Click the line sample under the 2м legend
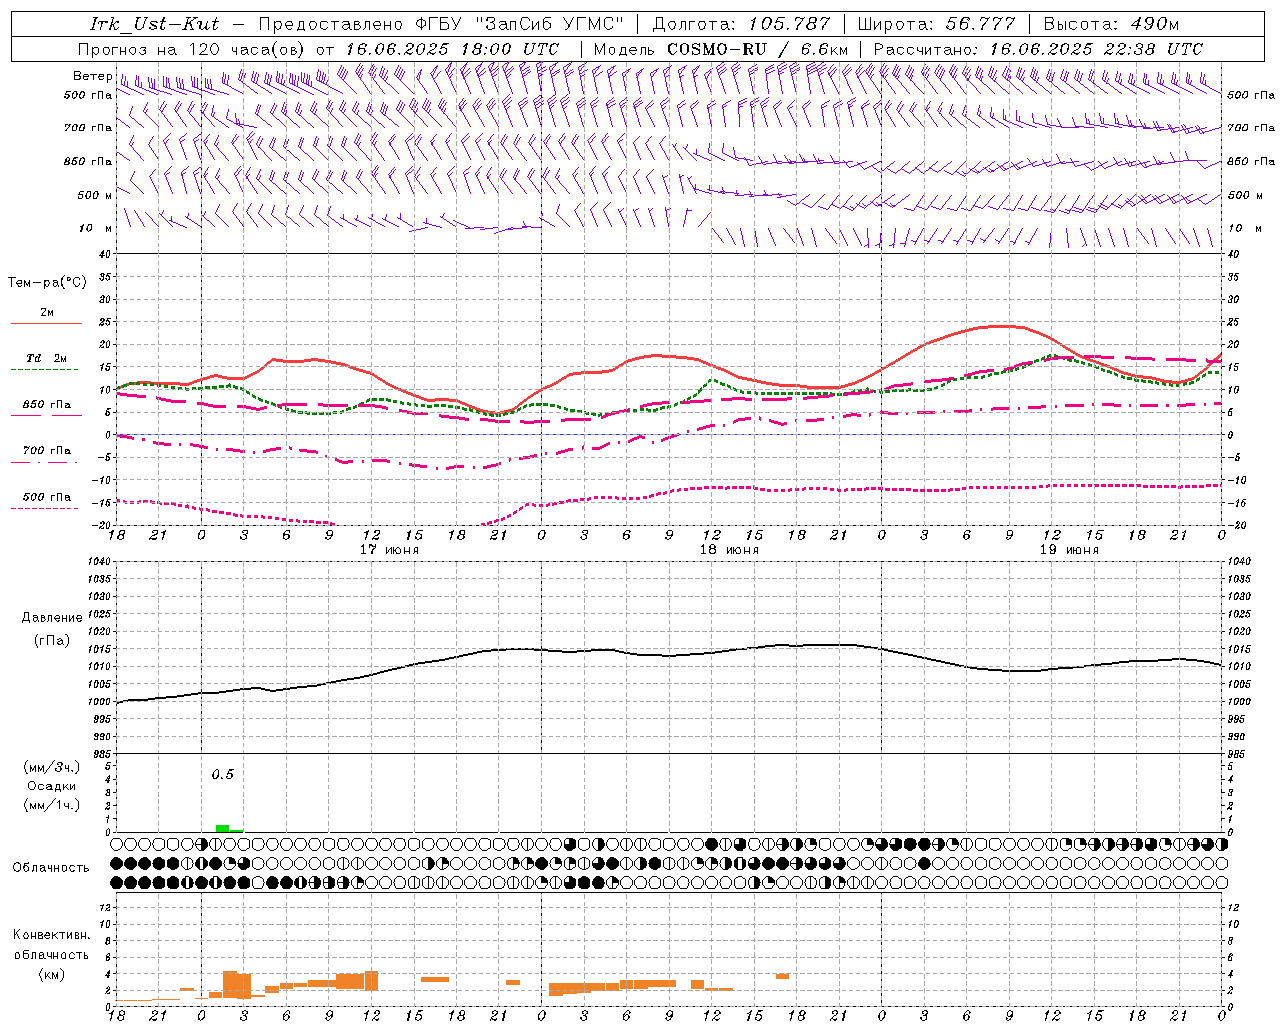Viewport: 1280px width, 1024px height. [x=46, y=323]
